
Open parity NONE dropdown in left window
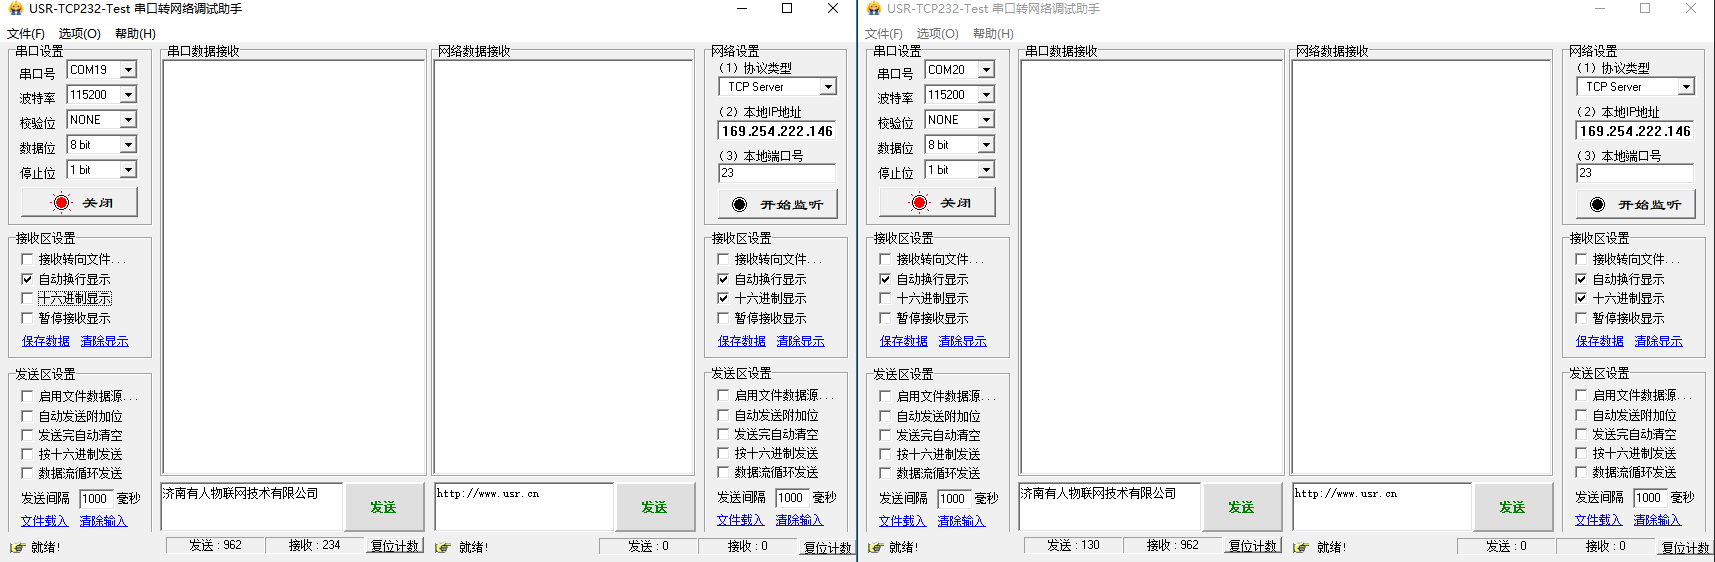tap(128, 120)
